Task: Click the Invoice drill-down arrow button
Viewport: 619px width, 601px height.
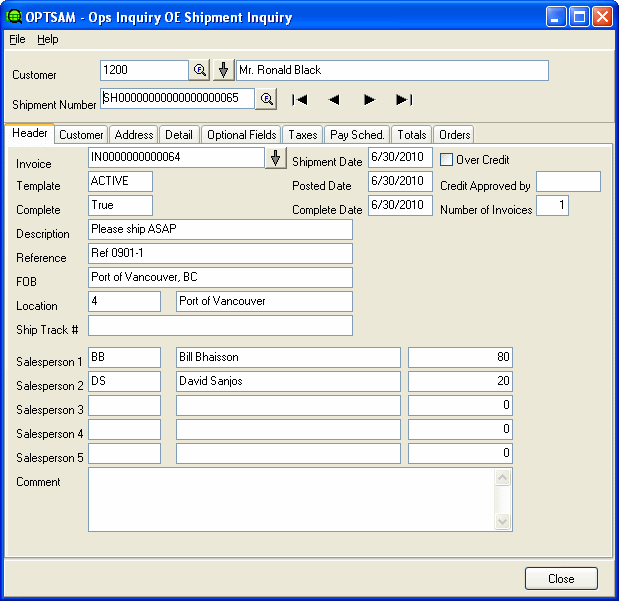Action: coord(276,158)
